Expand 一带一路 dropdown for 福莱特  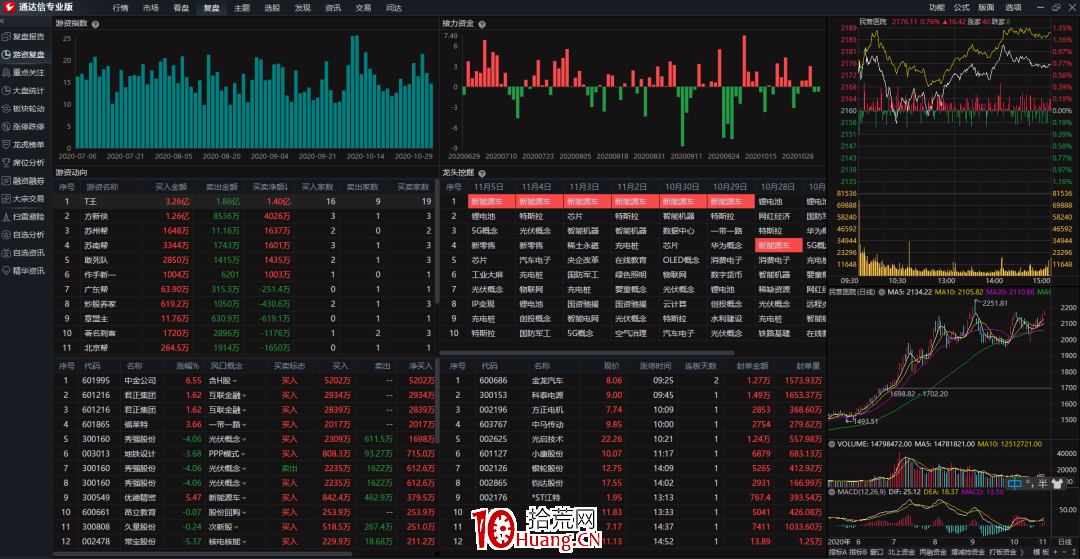[244, 425]
